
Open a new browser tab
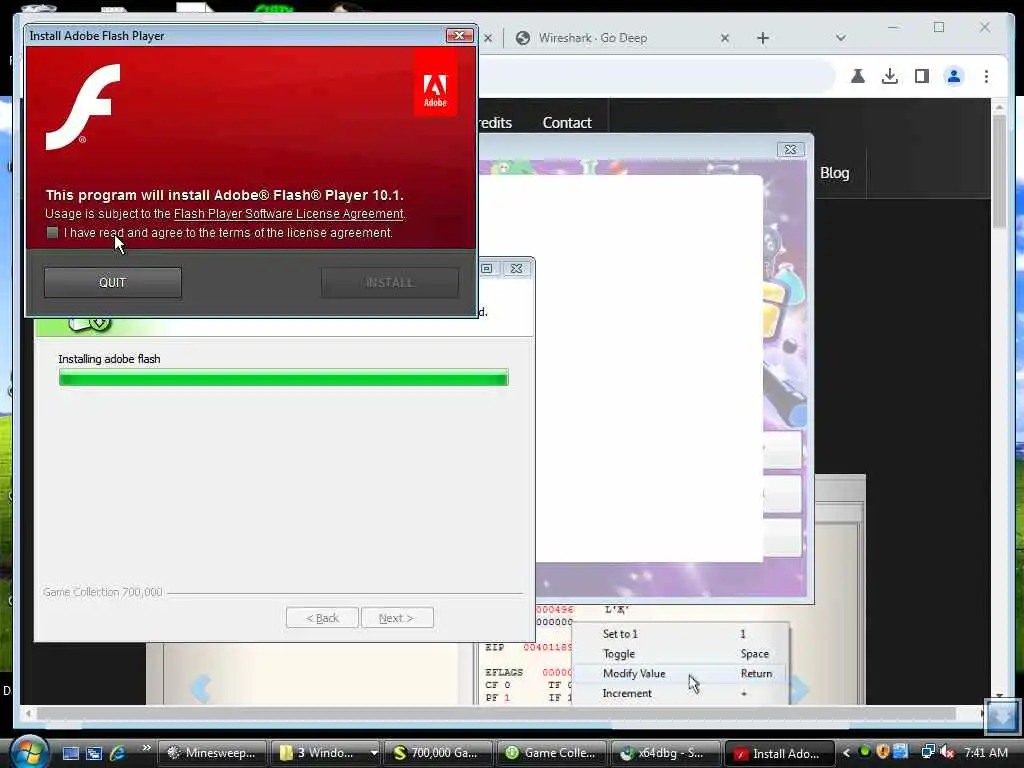point(763,38)
